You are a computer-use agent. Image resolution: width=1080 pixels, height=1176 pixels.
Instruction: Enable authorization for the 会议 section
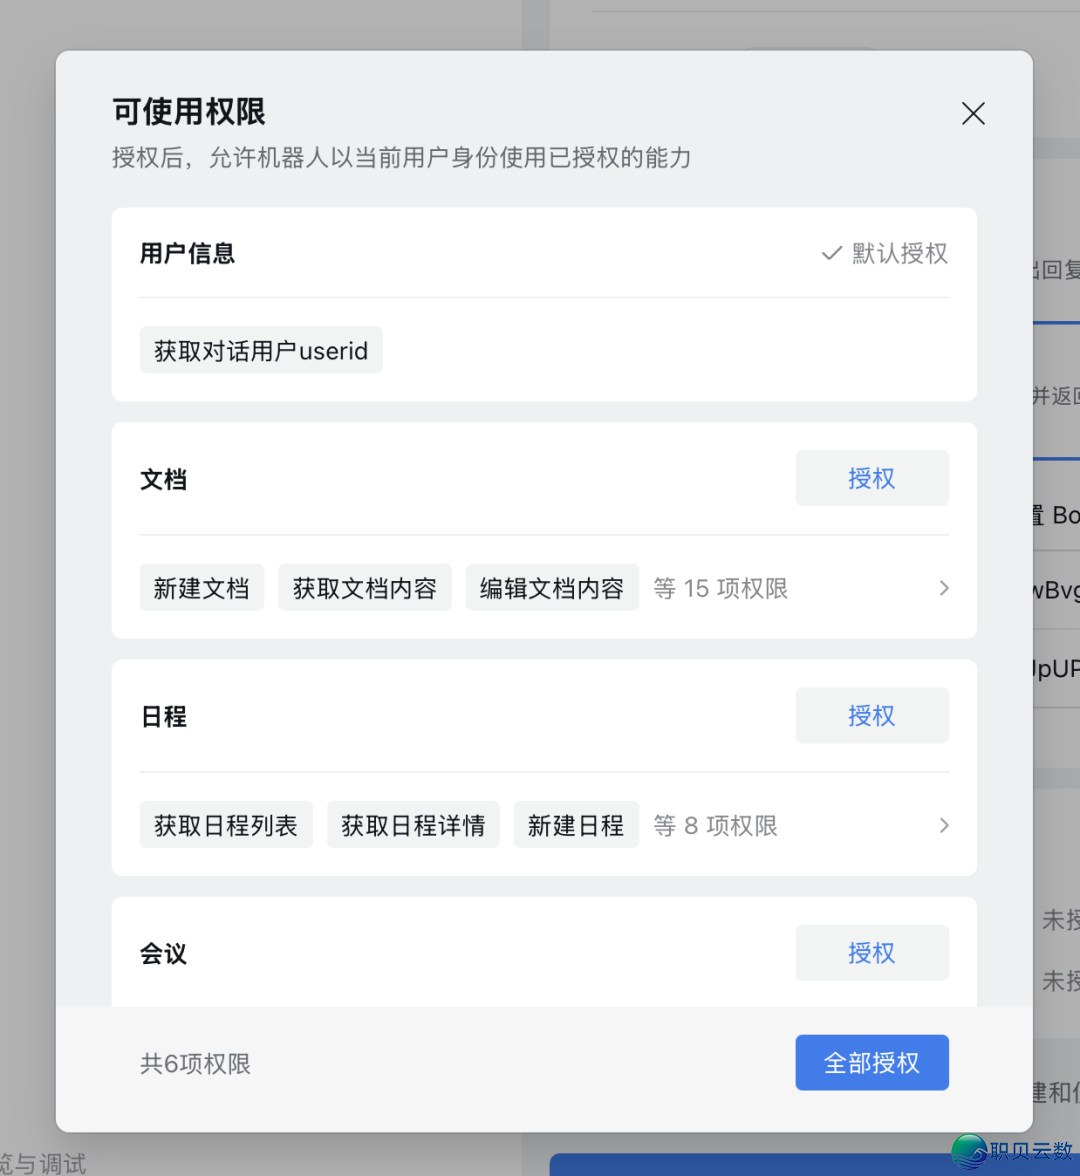tap(871, 953)
